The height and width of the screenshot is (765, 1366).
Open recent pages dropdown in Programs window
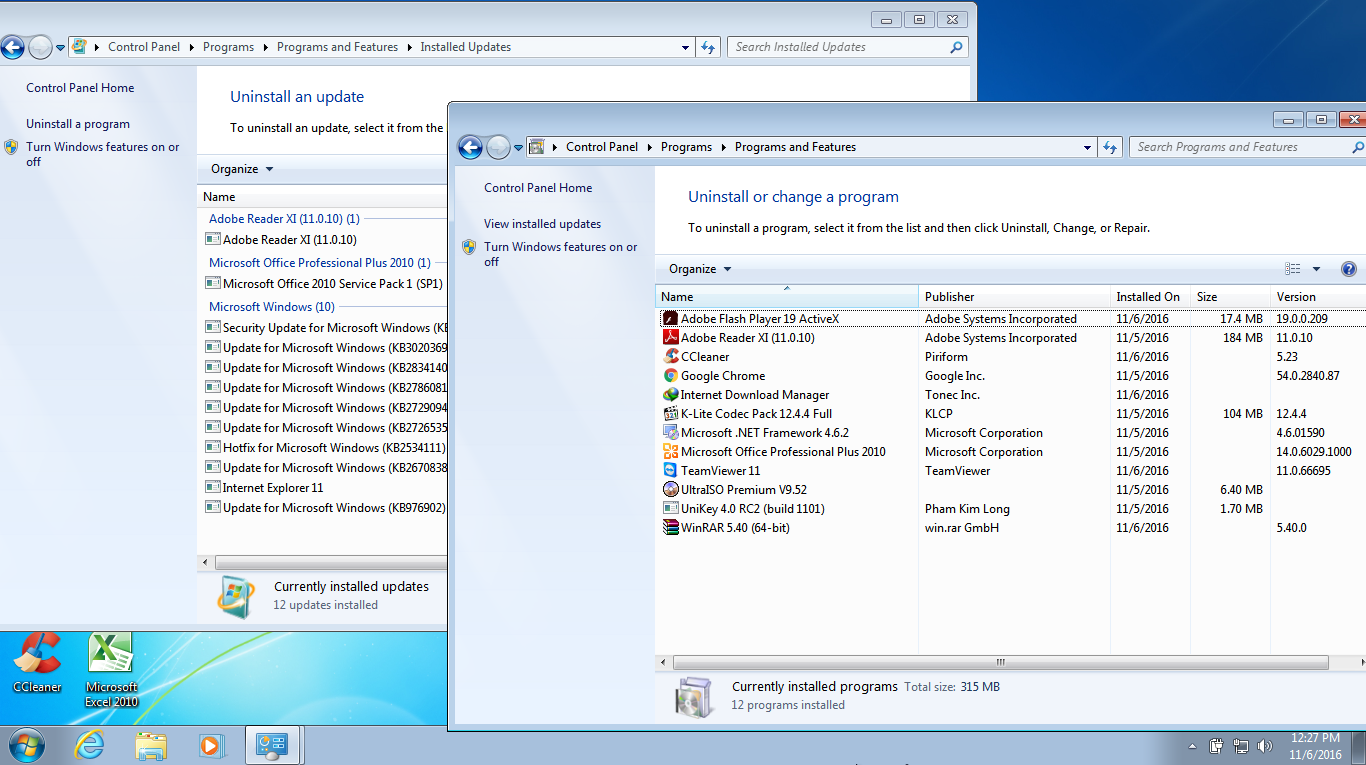coord(518,147)
